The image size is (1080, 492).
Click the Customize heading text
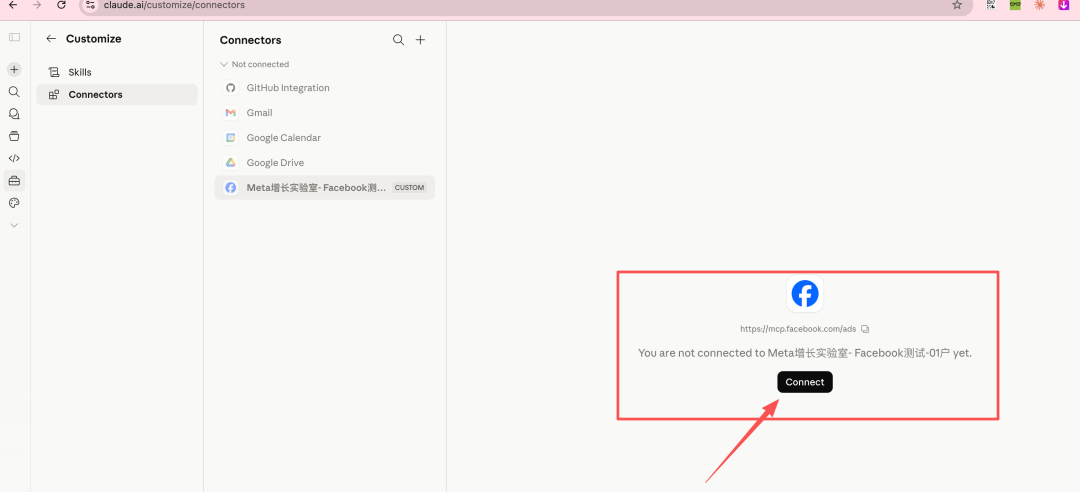(94, 39)
